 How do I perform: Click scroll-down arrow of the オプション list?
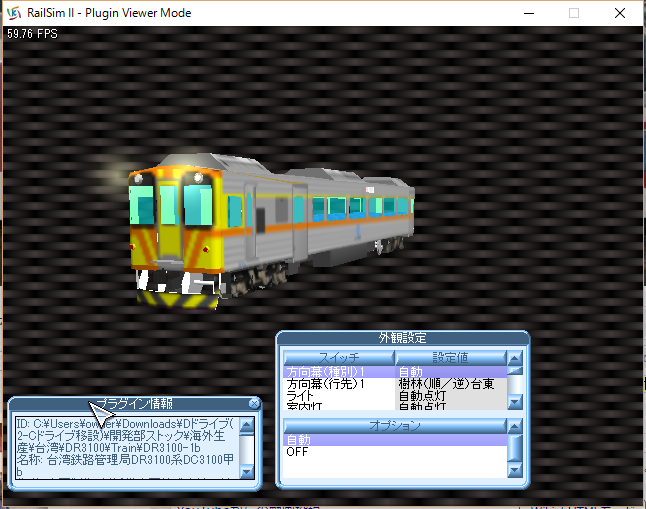pos(515,469)
